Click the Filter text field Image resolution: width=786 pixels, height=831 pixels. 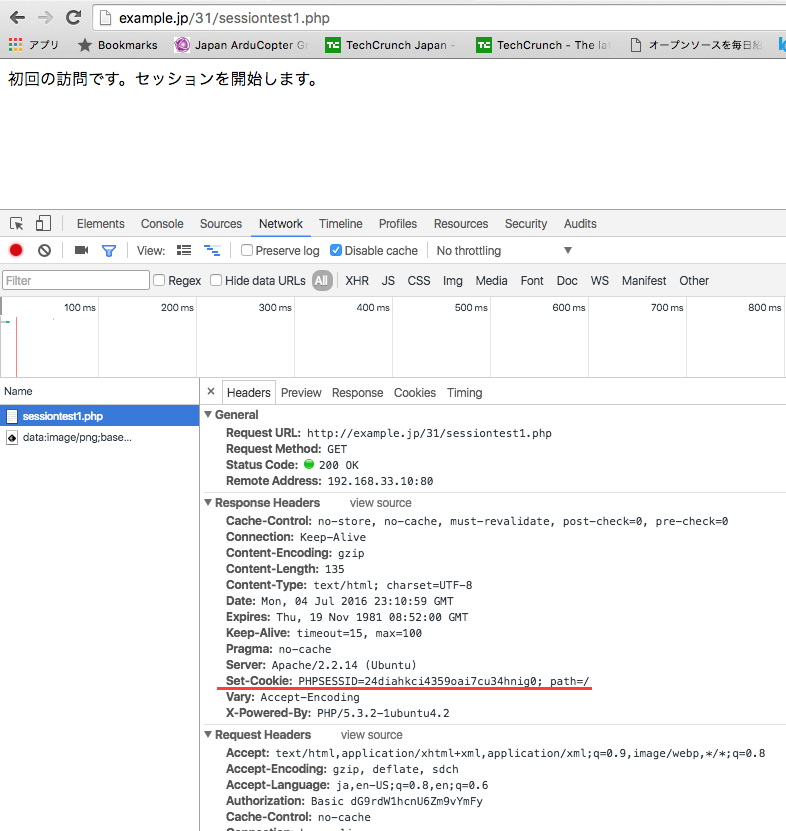76,280
